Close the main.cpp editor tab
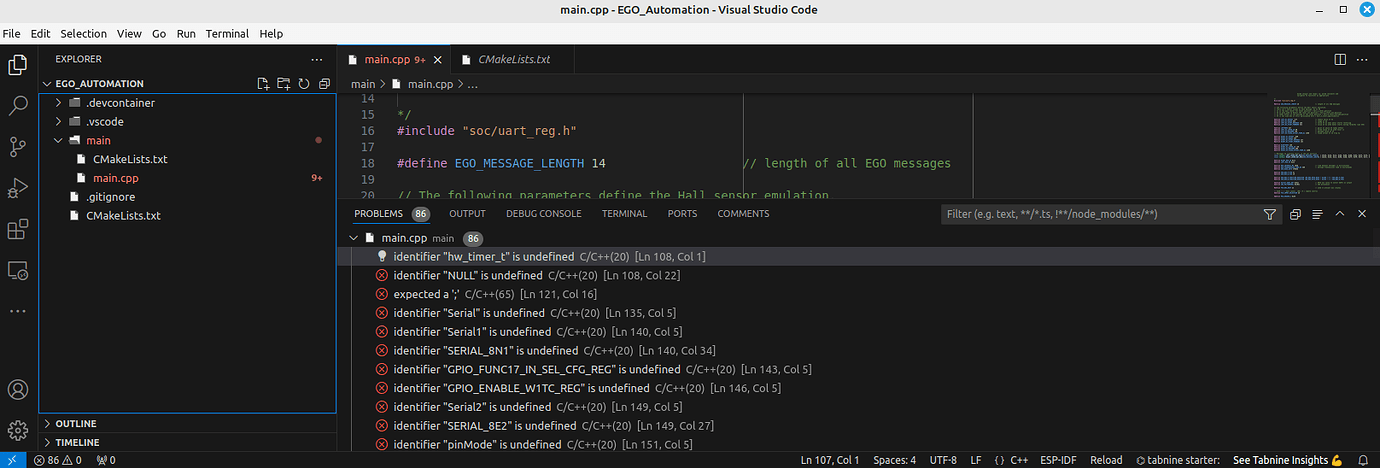This screenshot has height=468, width=1380. [438, 60]
